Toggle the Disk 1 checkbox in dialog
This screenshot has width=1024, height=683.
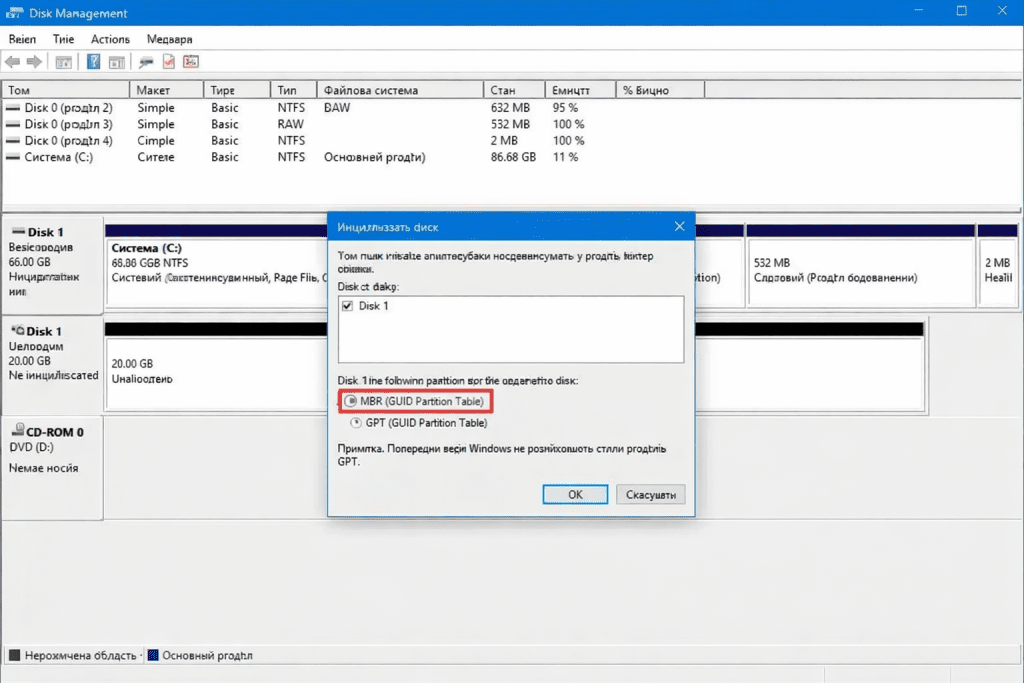(348, 306)
